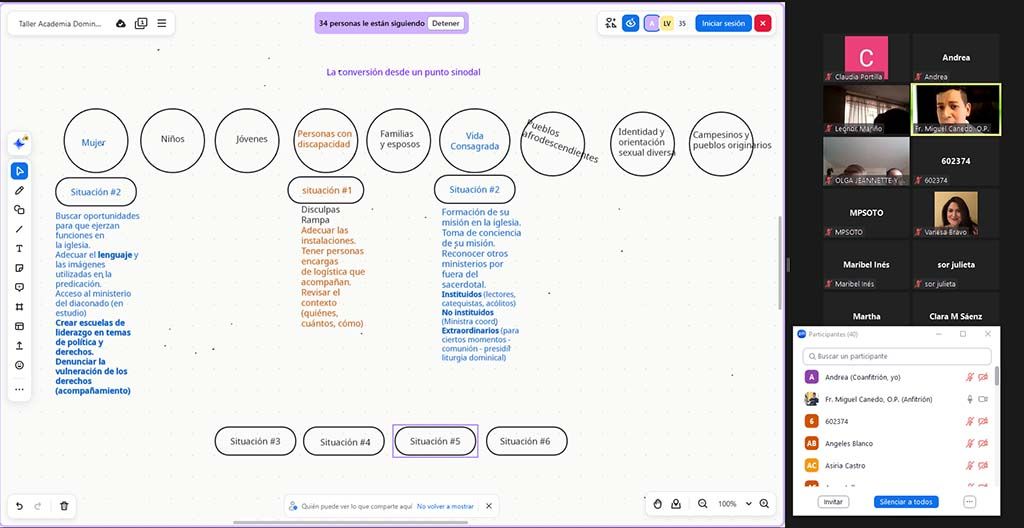
Task: Select the pencil drawing tool
Action: coord(19,190)
